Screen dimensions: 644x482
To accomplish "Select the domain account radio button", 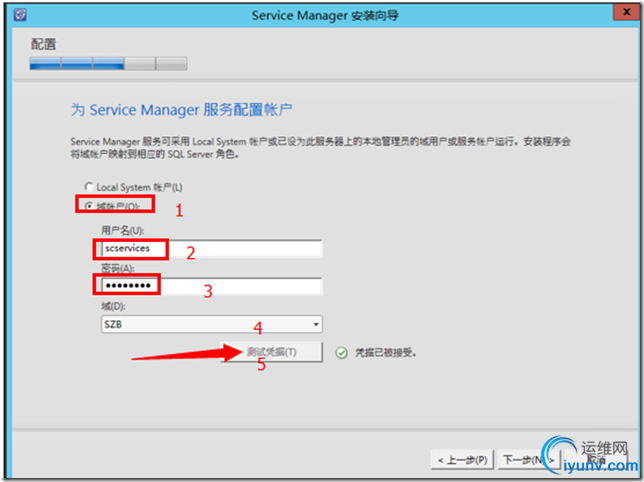I will 88,206.
